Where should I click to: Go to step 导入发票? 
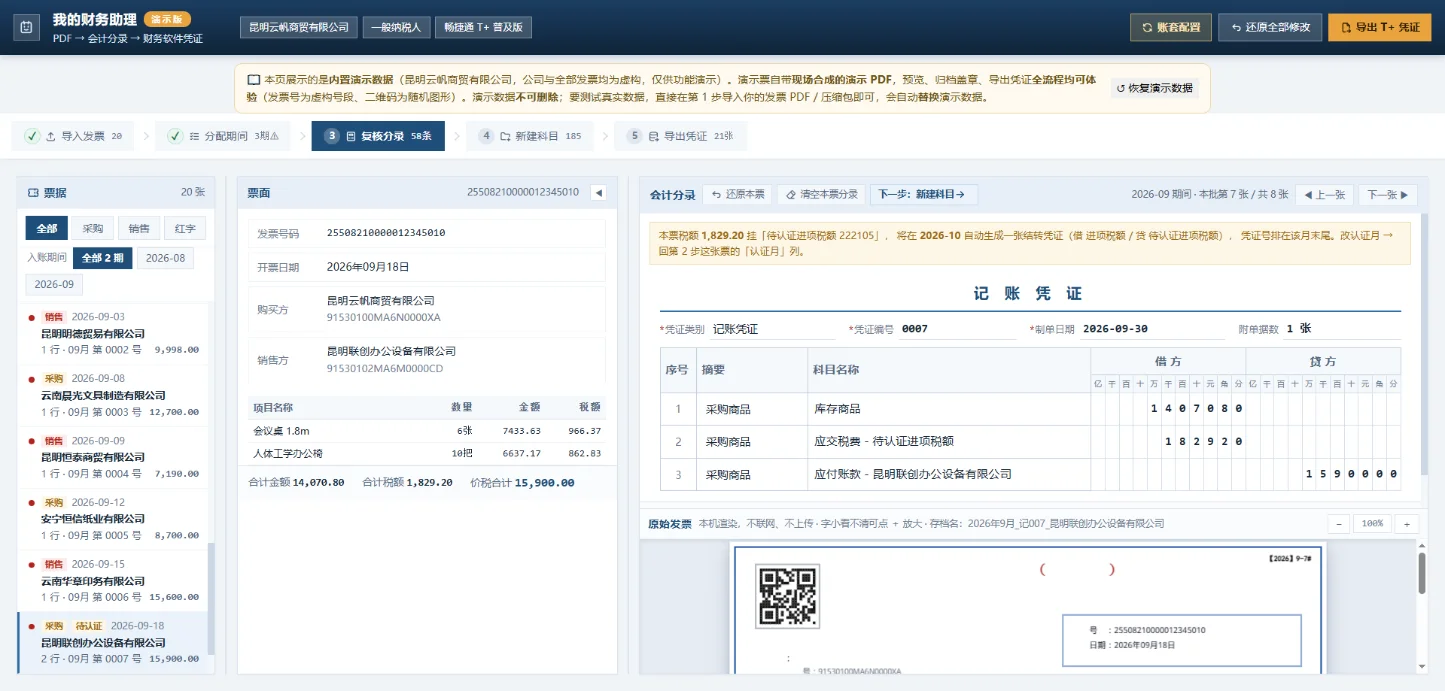click(x=72, y=136)
